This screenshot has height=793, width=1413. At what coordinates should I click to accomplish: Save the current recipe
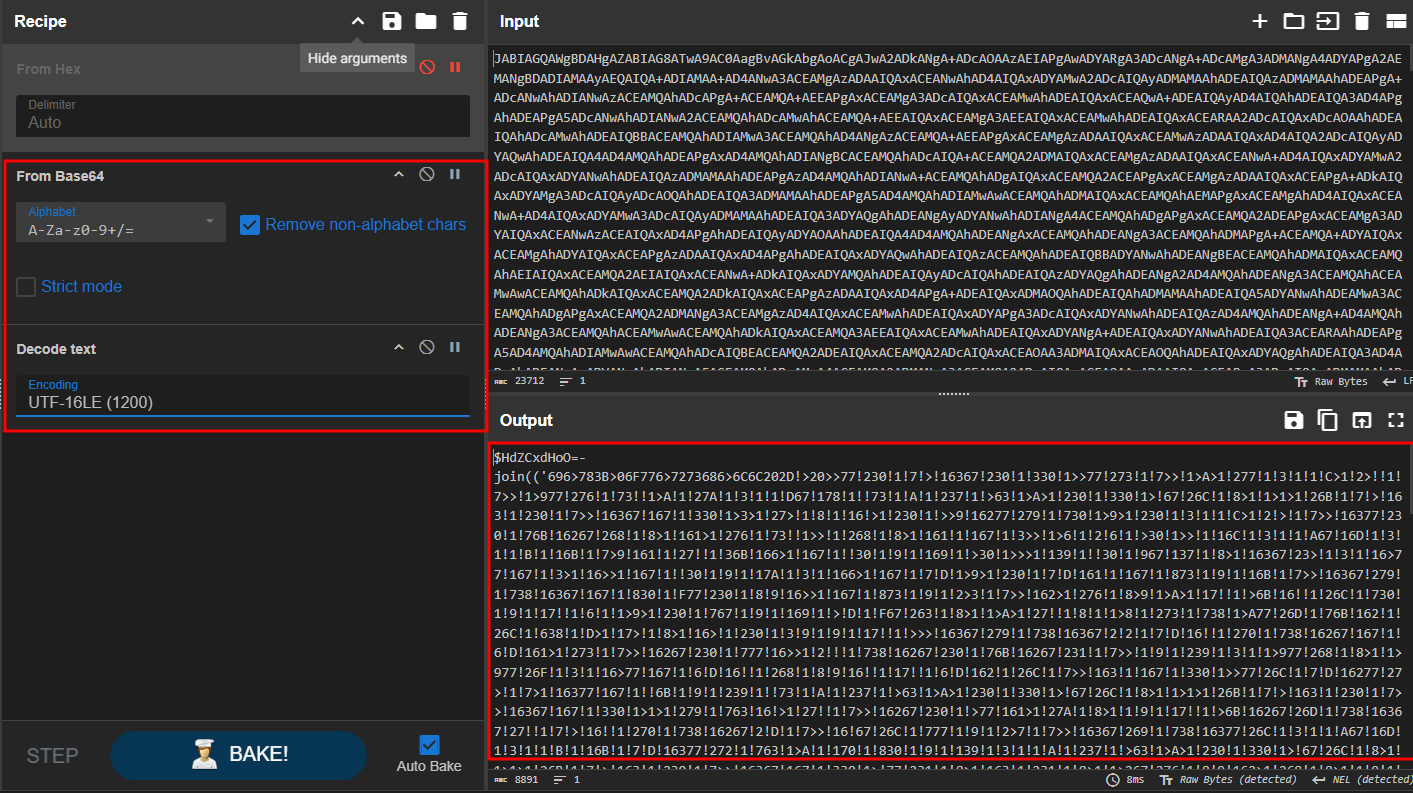click(x=392, y=21)
